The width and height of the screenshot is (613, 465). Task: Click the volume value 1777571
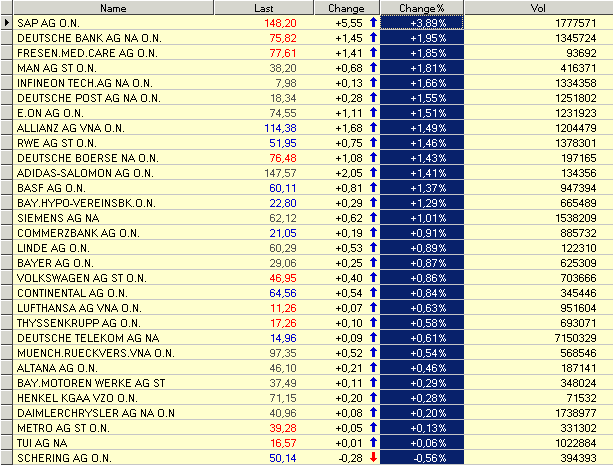click(575, 23)
